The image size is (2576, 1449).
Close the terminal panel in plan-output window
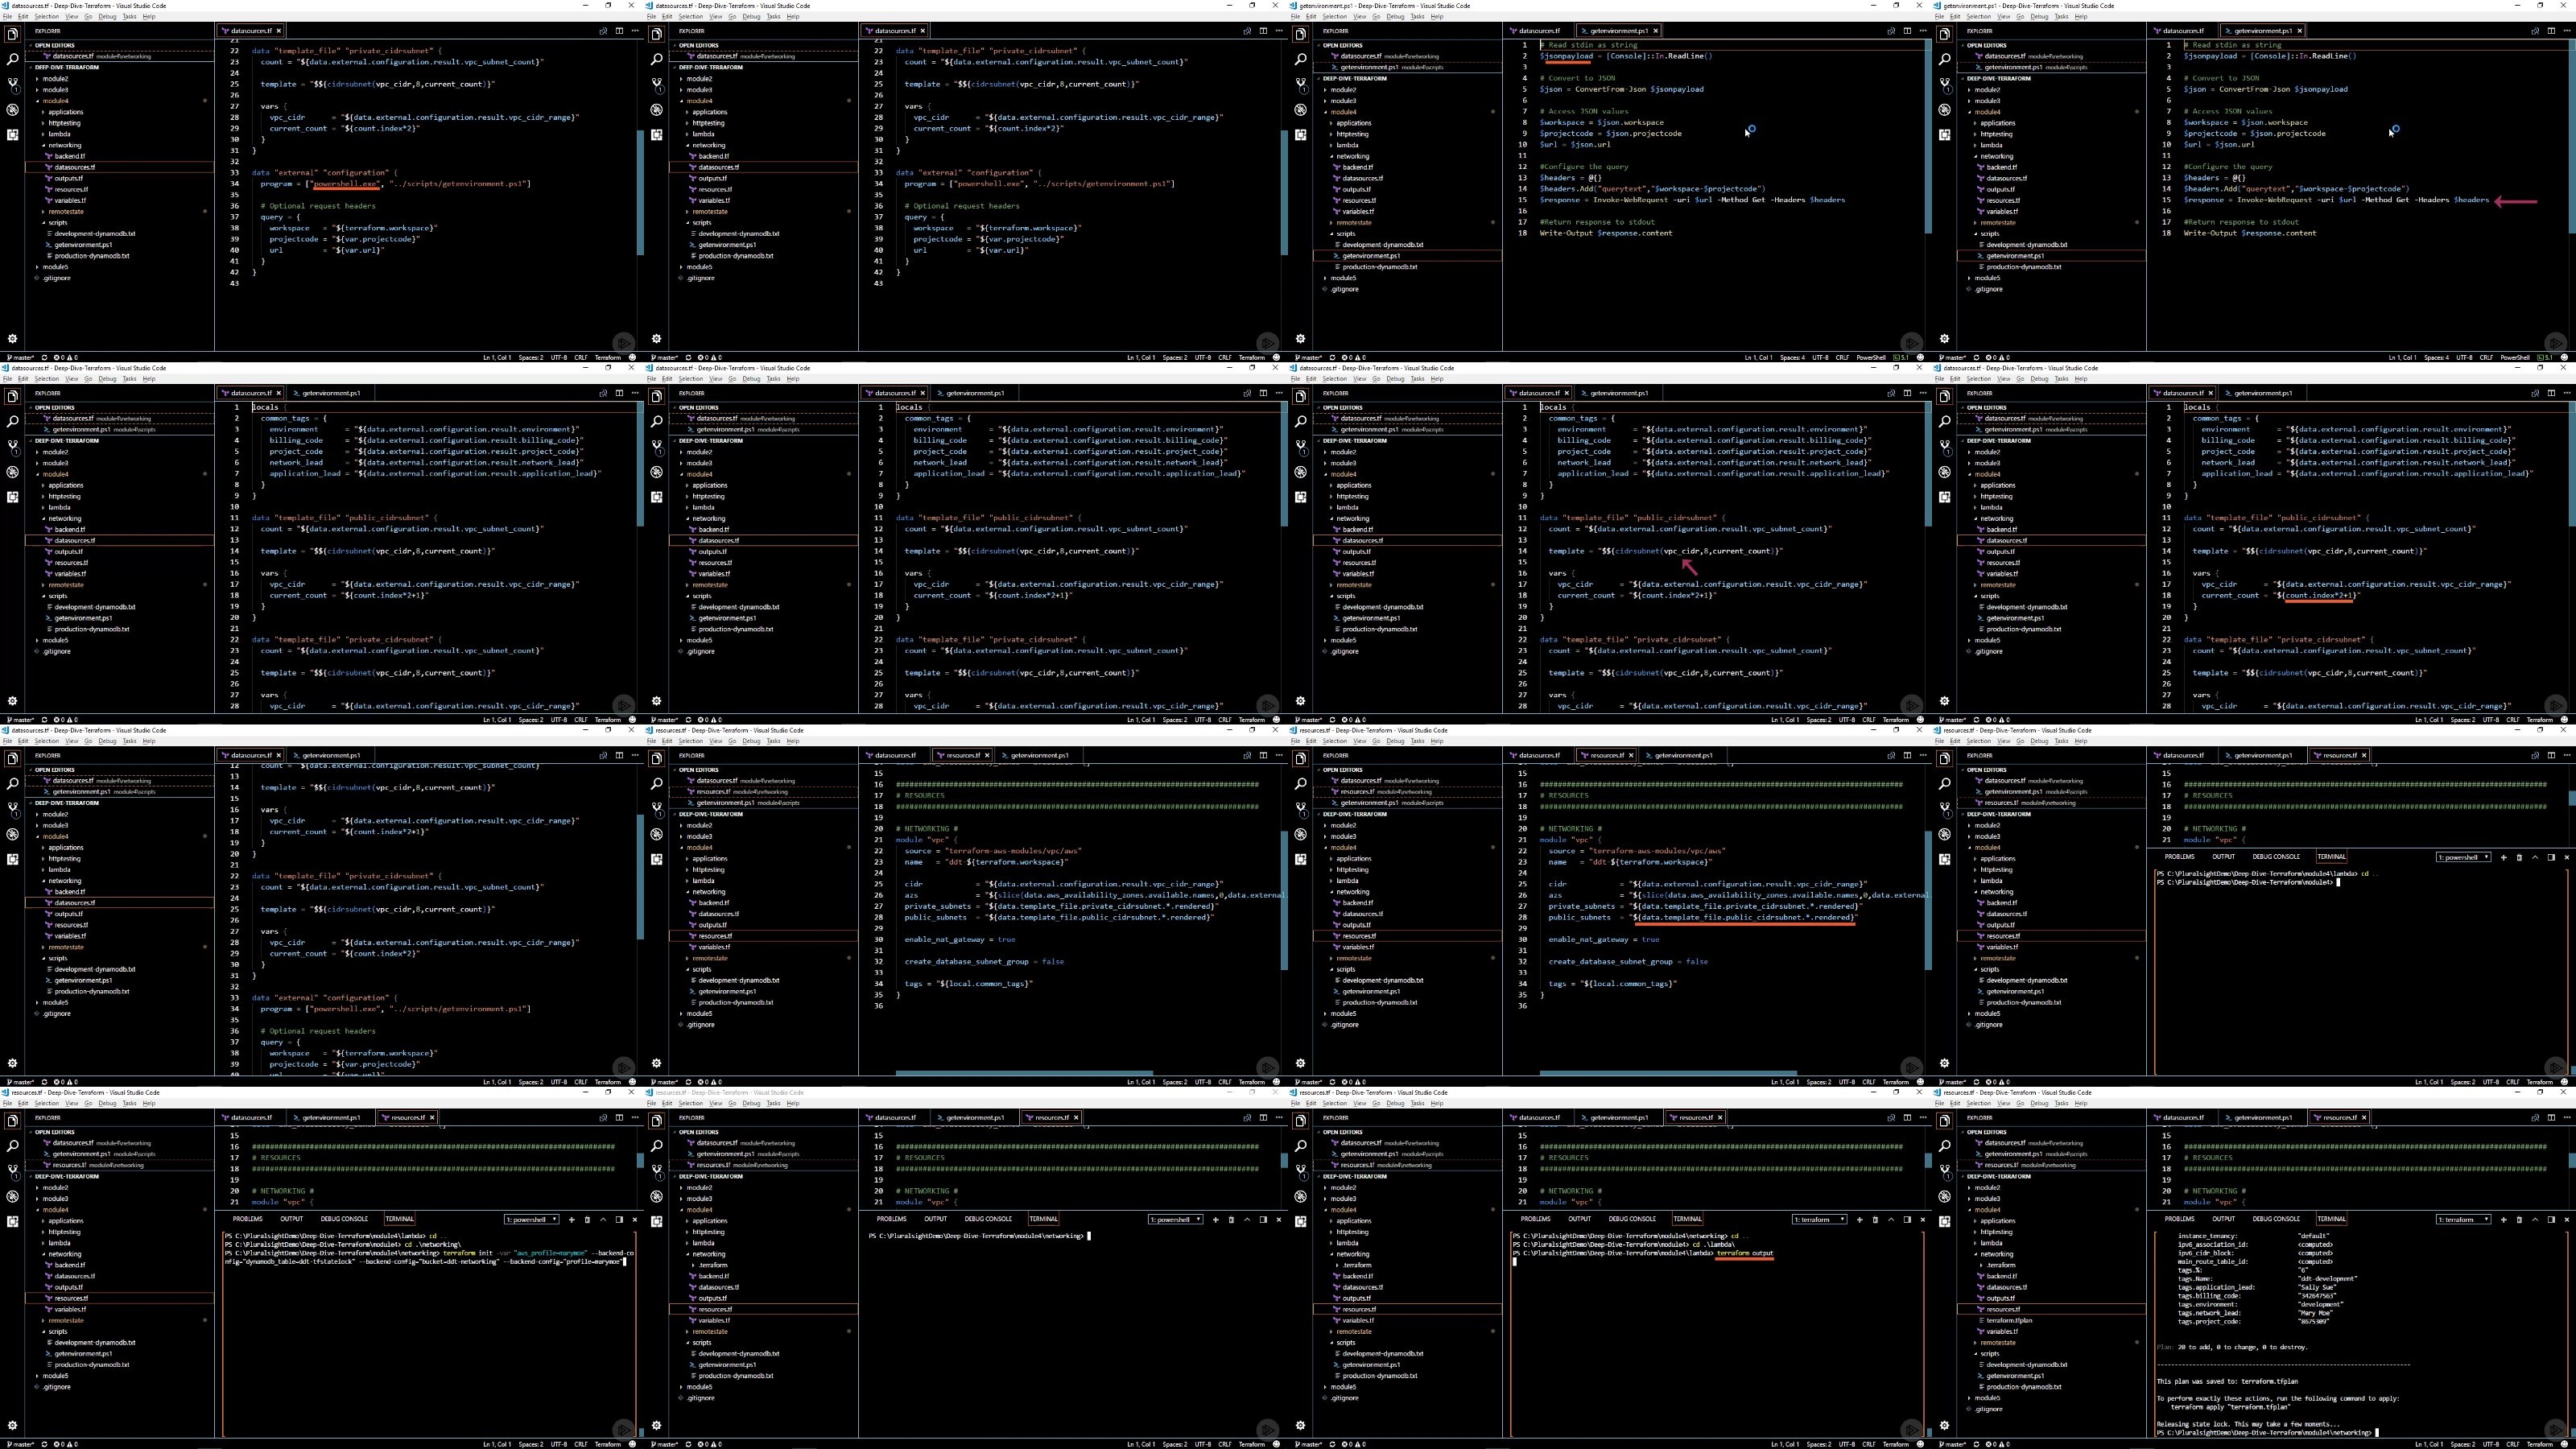click(2566, 1219)
